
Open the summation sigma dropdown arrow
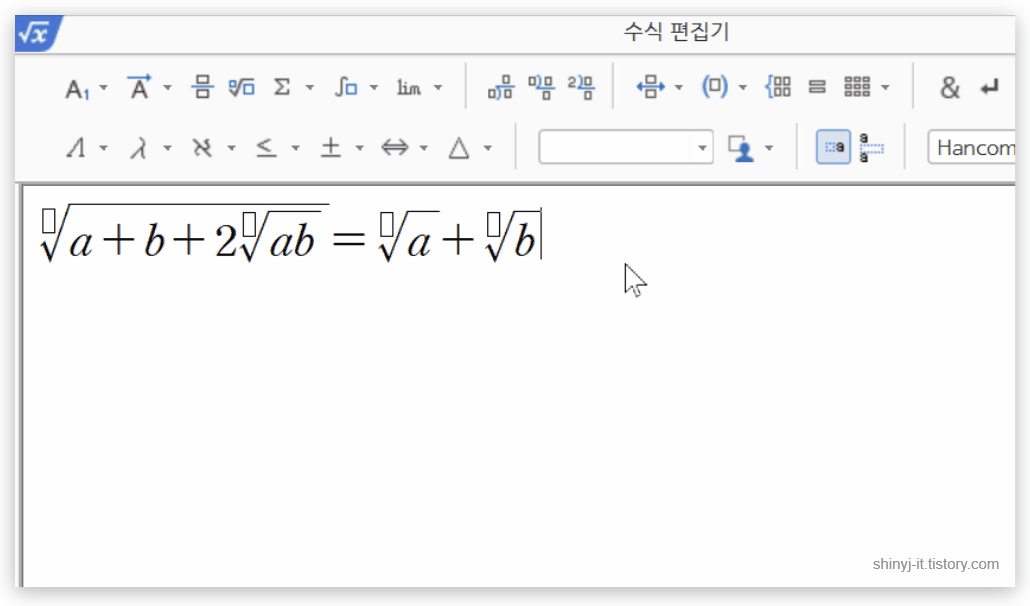click(310, 87)
